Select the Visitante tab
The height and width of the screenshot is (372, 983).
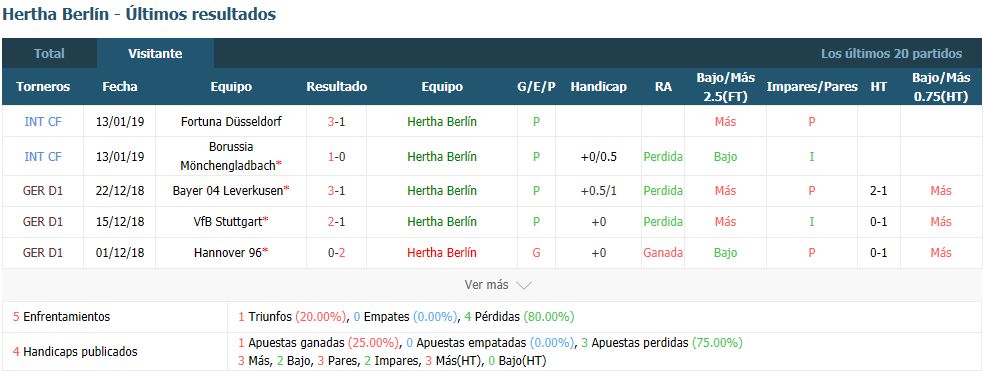tap(155, 53)
